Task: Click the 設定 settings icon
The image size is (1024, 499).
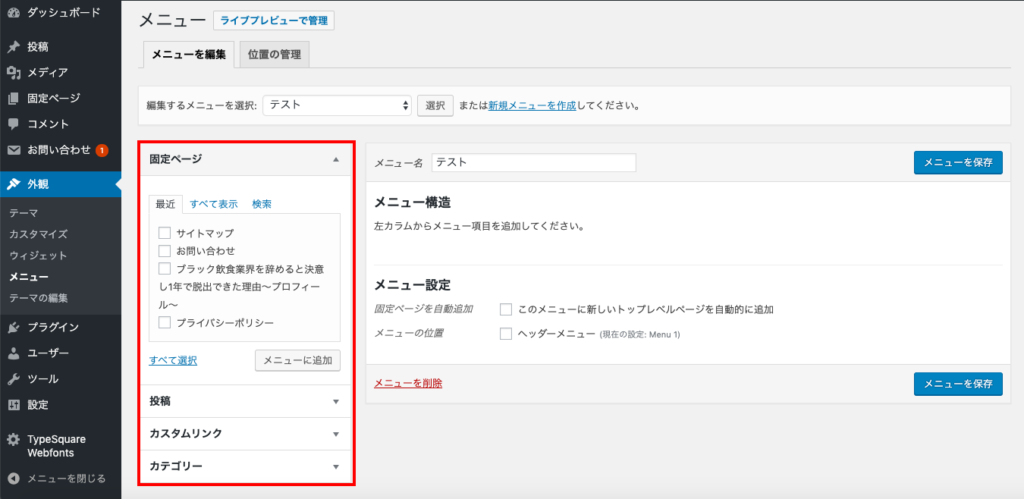Action: click(x=14, y=405)
